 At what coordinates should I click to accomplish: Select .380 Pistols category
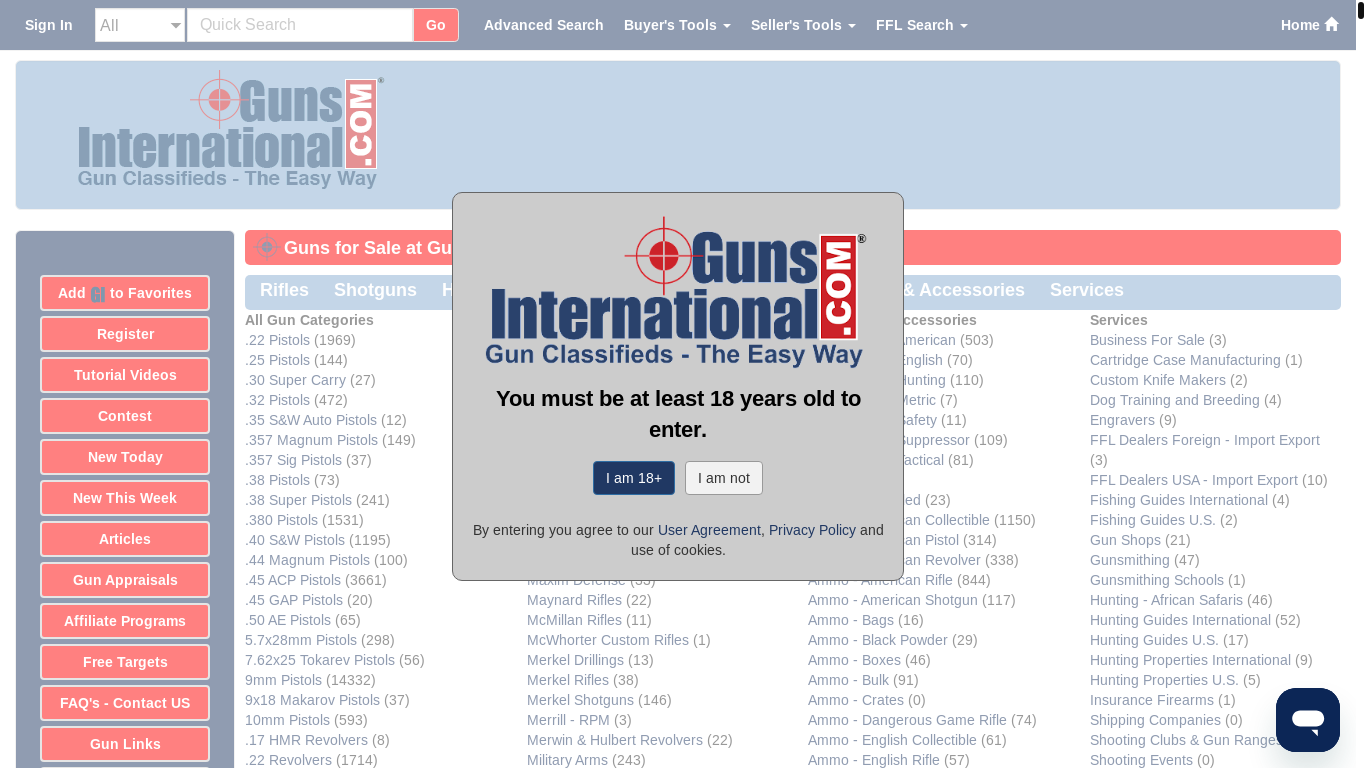coord(281,520)
